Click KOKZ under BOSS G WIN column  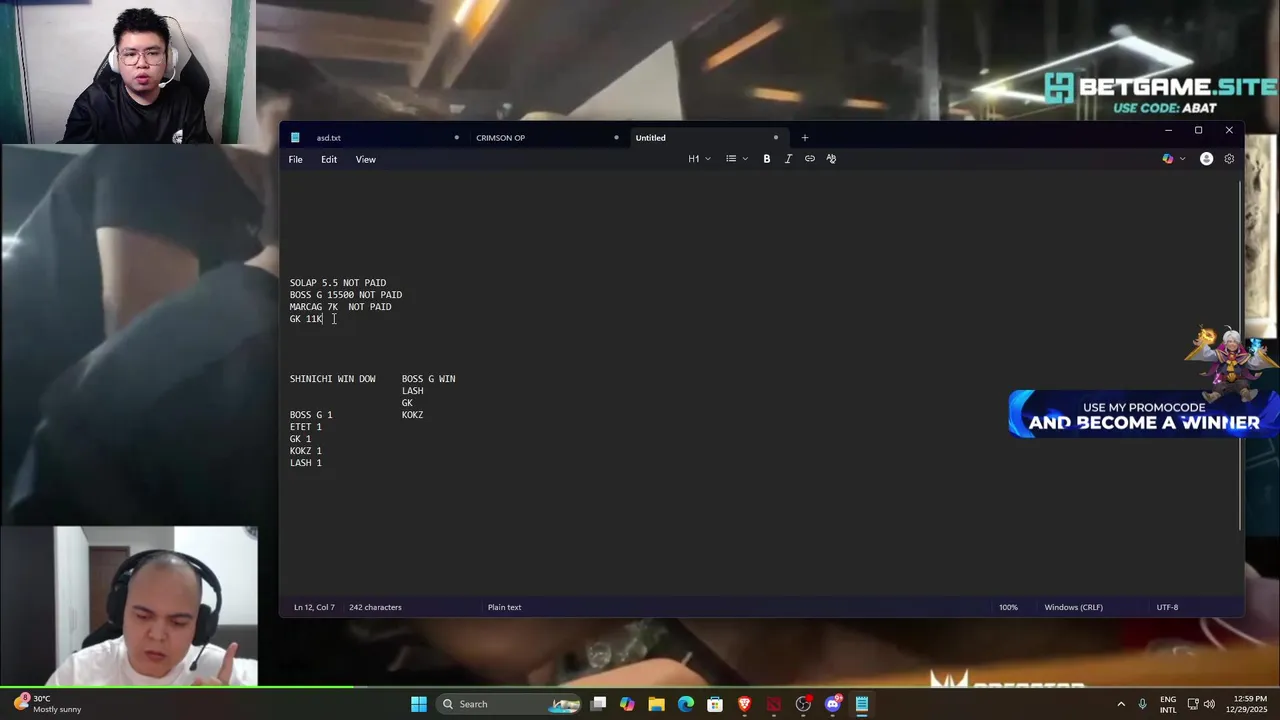pyautogui.click(x=412, y=415)
